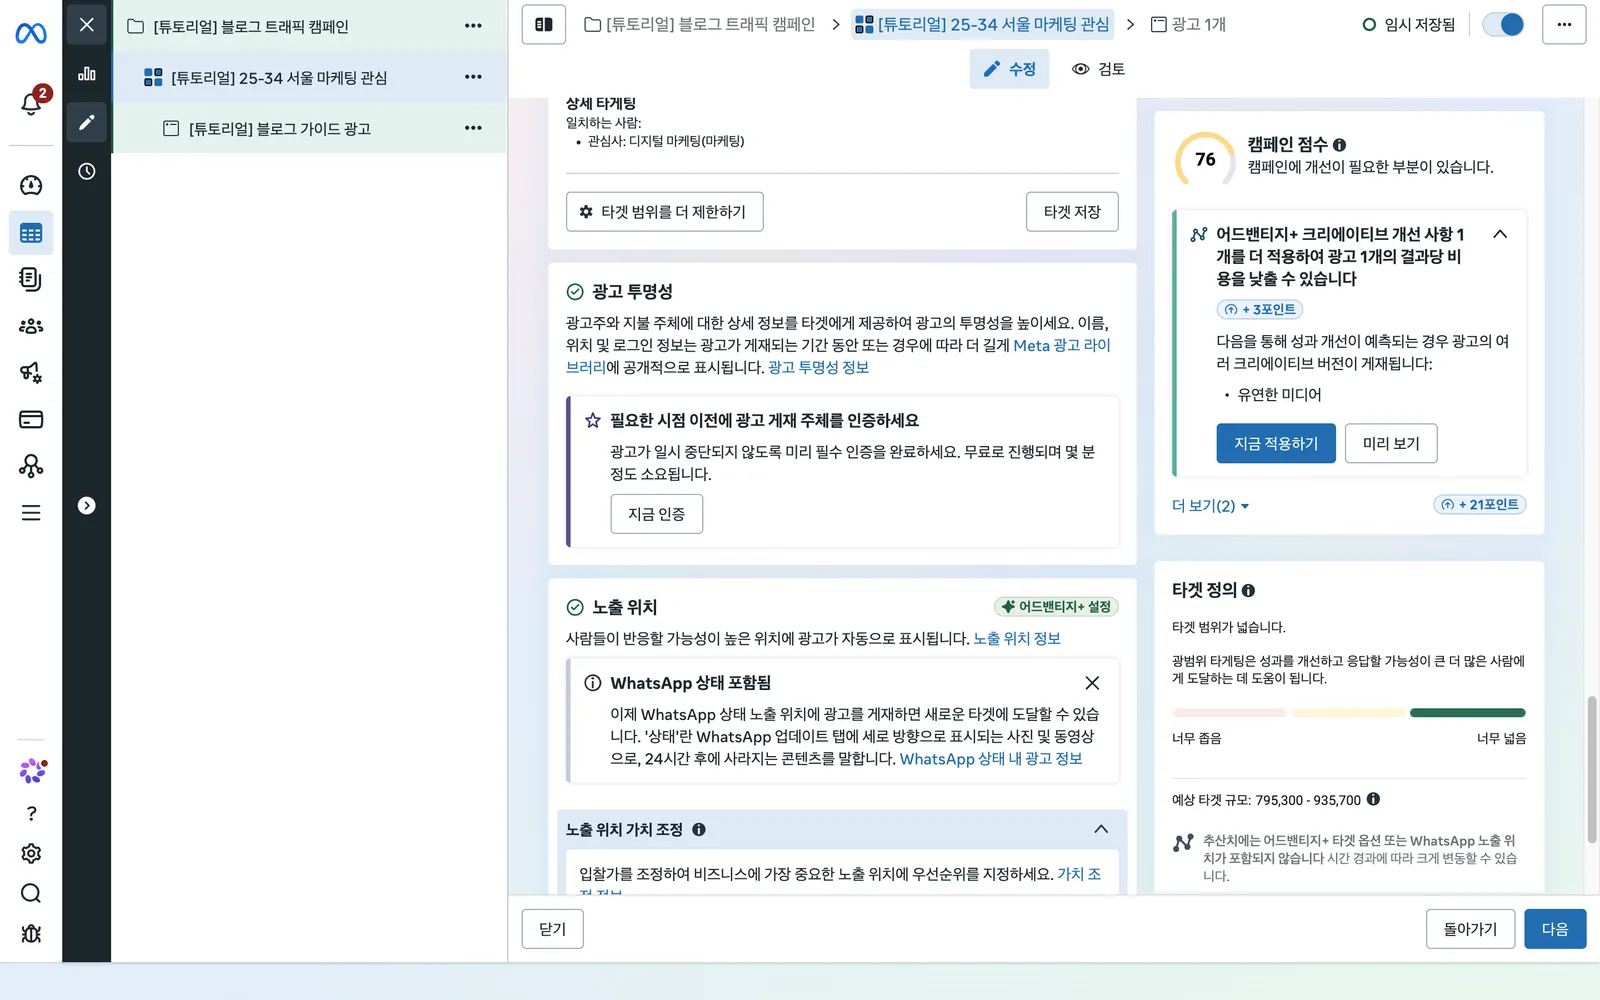This screenshot has height=1000, width=1600.
Task: Switch to 수정 tab
Action: pyautogui.click(x=1009, y=69)
